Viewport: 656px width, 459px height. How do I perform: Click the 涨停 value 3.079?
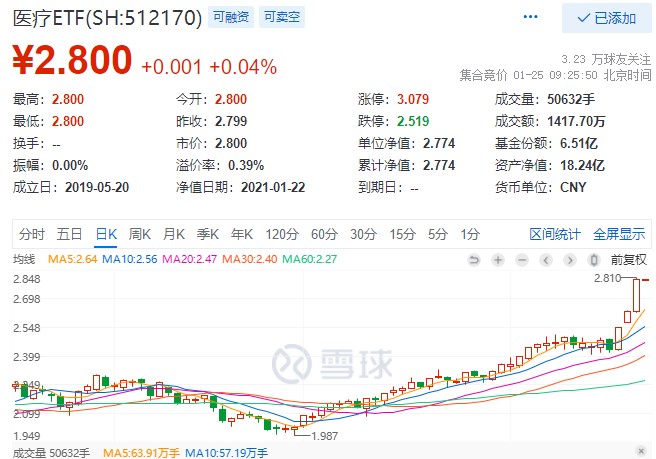coord(413,99)
